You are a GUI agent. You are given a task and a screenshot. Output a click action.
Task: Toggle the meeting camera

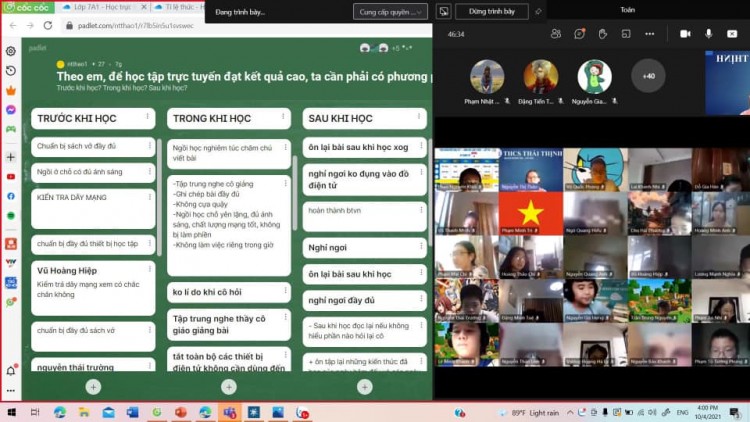pos(684,33)
